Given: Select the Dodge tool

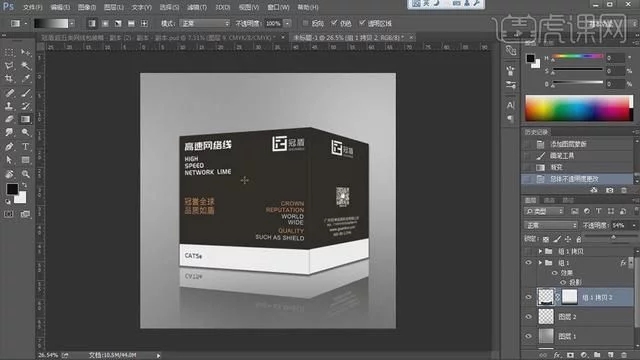Looking at the screenshot, I should [25, 132].
